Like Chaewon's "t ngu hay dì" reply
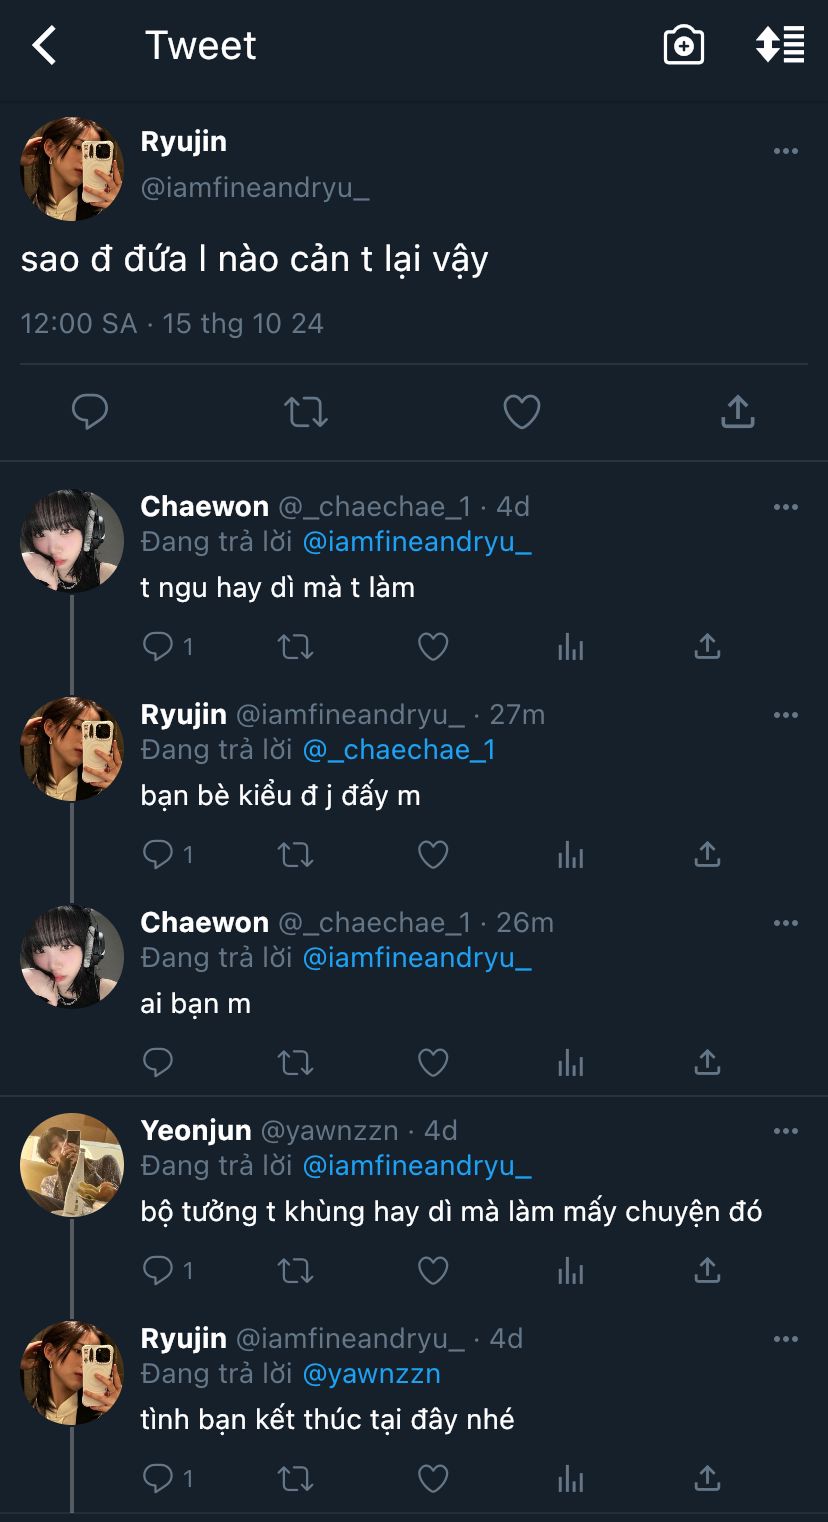Screen dimensions: 828x1522 432,647
